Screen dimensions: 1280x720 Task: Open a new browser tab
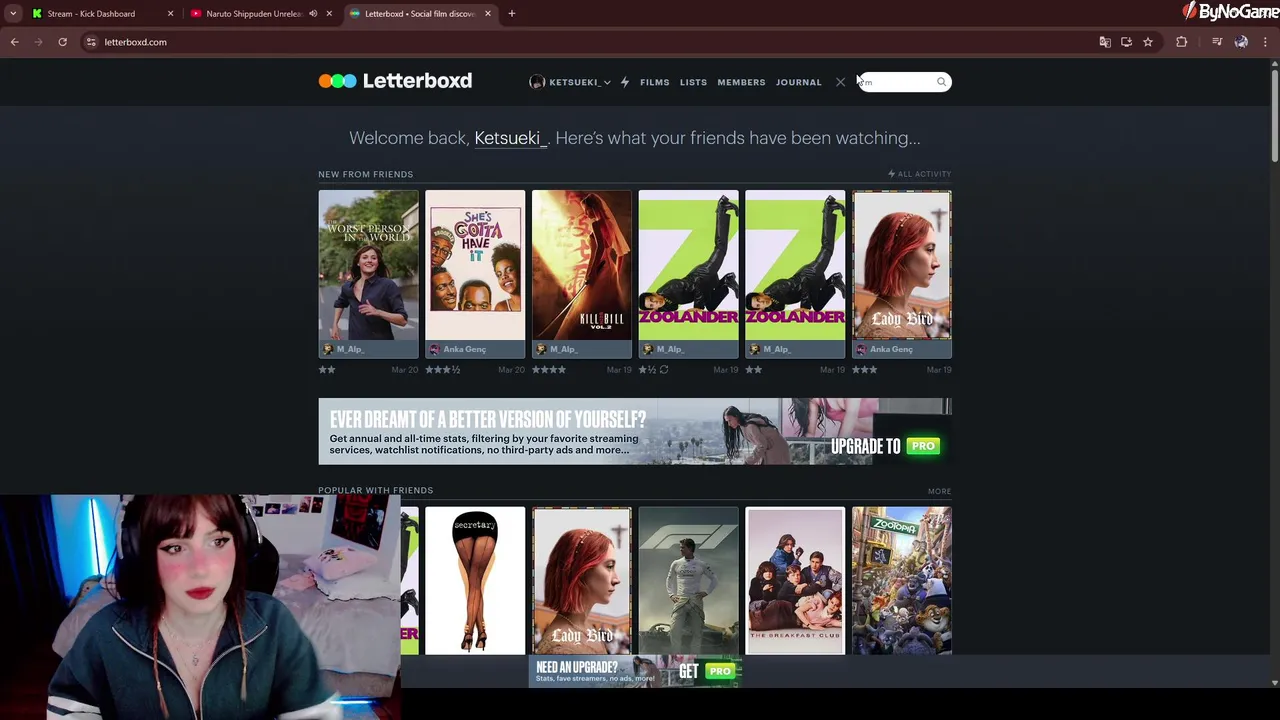coord(512,14)
